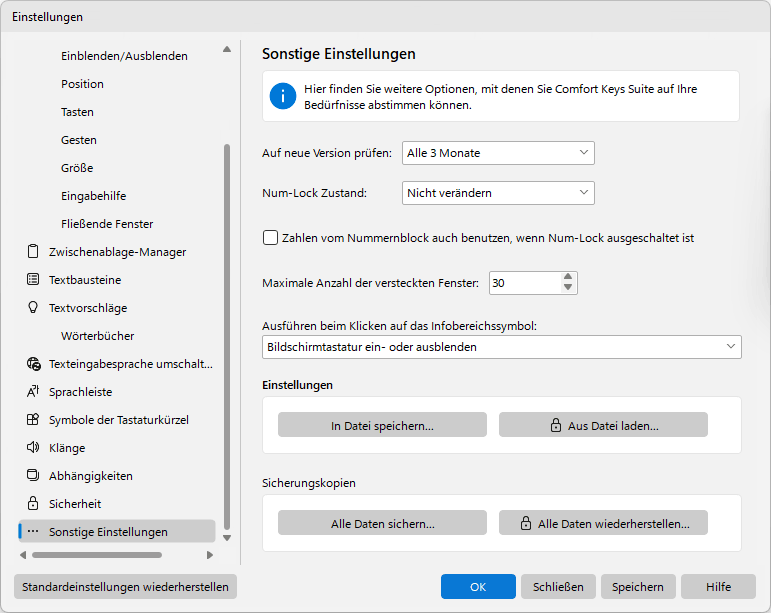Decrease the maximum hidden windows count
771x613 pixels.
568,288
